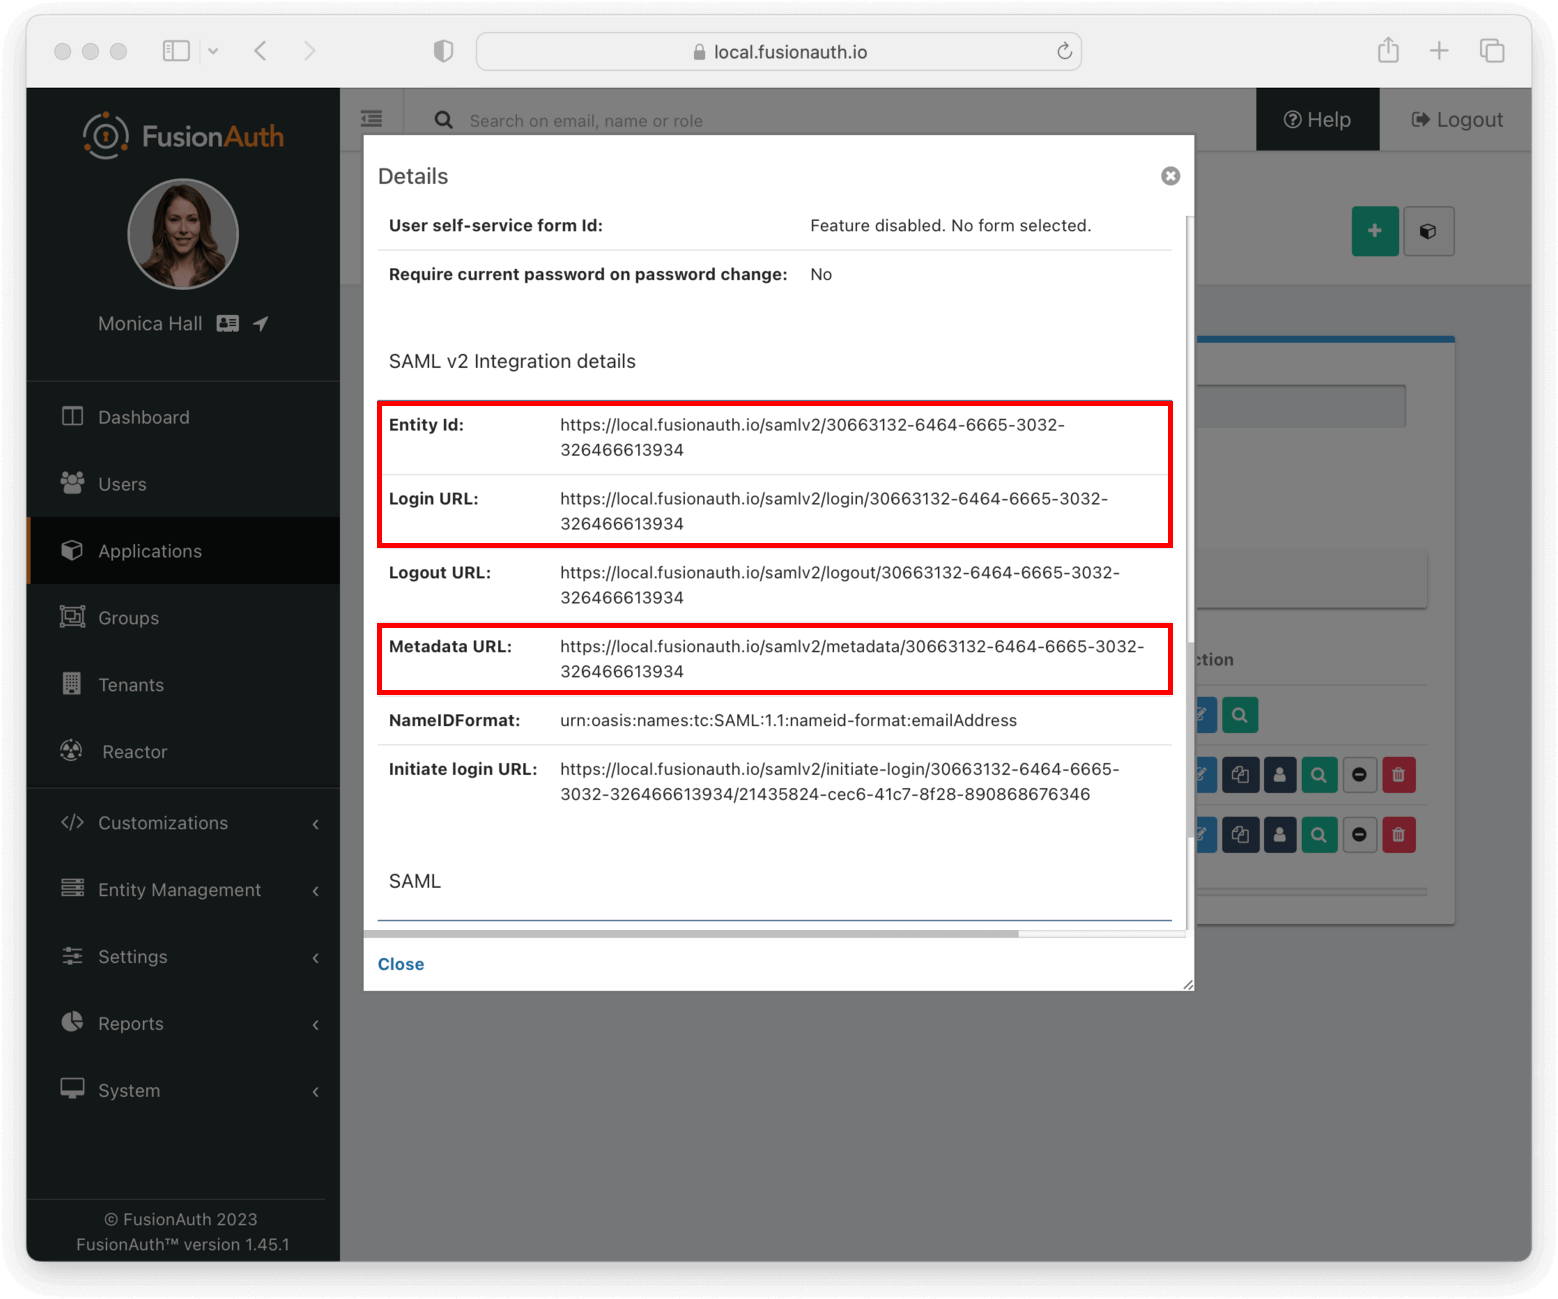Click the Users group icon in the sidebar
The width and height of the screenshot is (1558, 1299).
pos(72,483)
